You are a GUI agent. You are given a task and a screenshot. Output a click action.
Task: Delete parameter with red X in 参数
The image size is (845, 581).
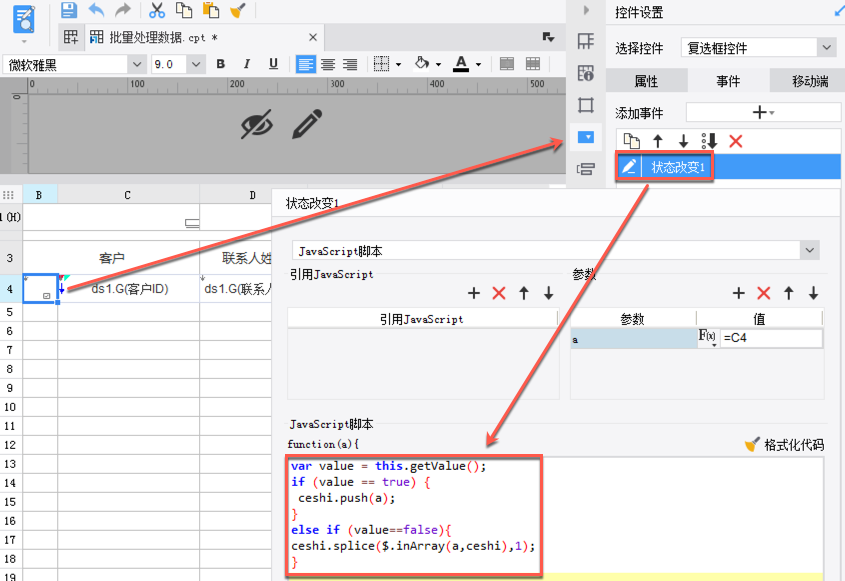point(764,293)
